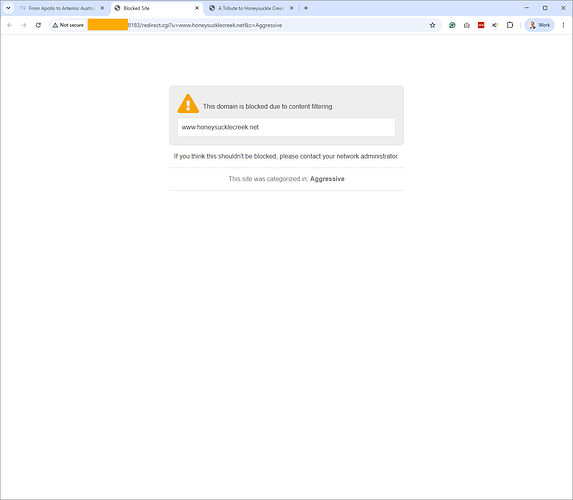Reload the blocked page
This screenshot has height=500, width=573.
point(38,25)
